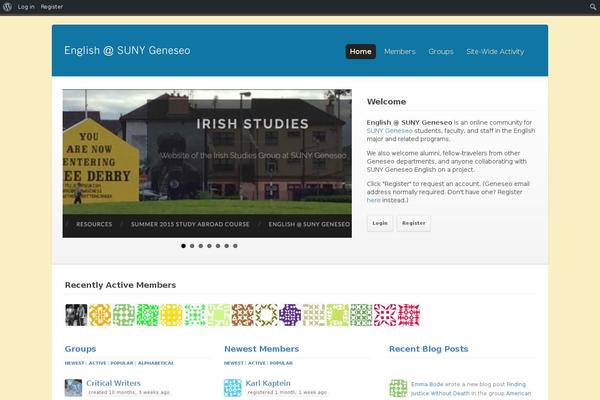Click the Recent Blog Posts heading

click(x=429, y=349)
